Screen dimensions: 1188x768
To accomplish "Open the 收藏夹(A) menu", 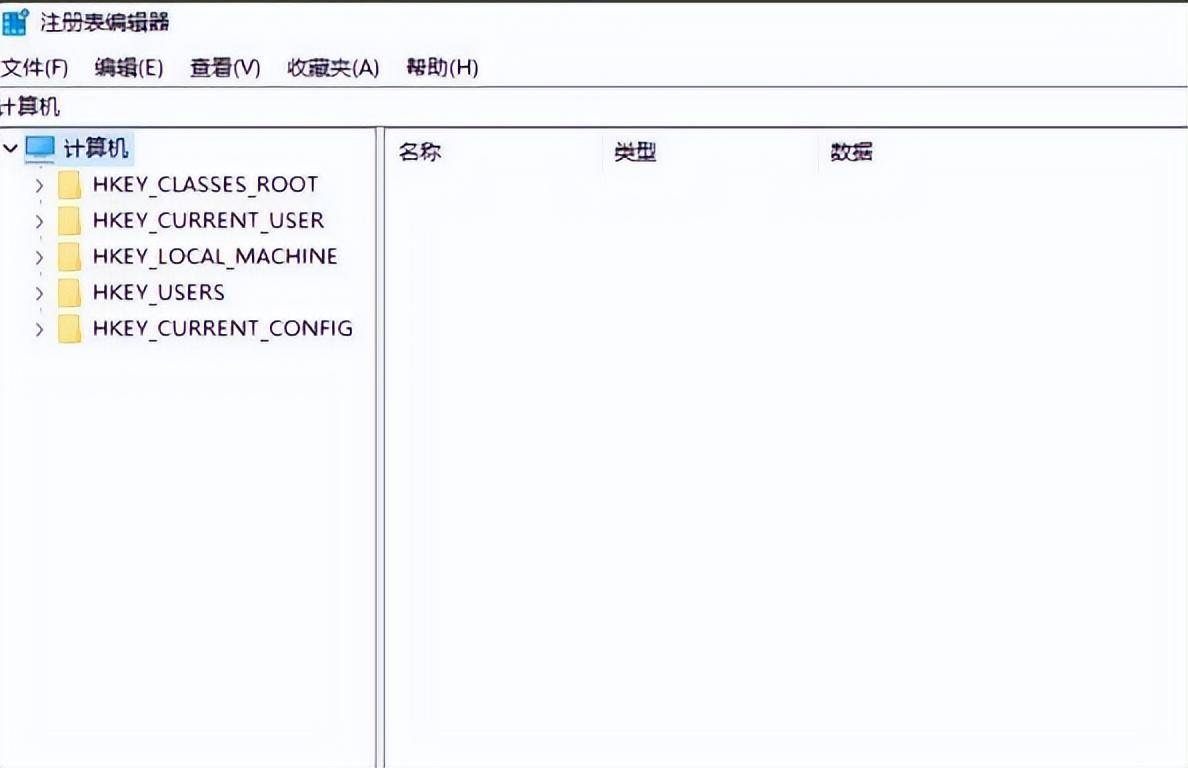I will 333,68.
